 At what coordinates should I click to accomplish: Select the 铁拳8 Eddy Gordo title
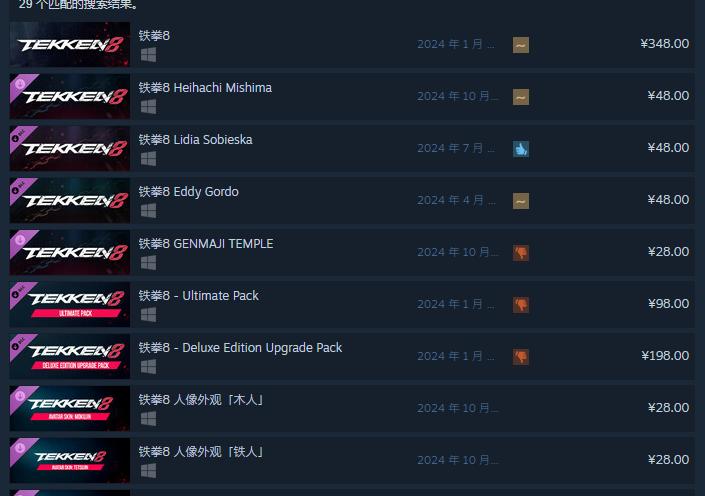(188, 192)
